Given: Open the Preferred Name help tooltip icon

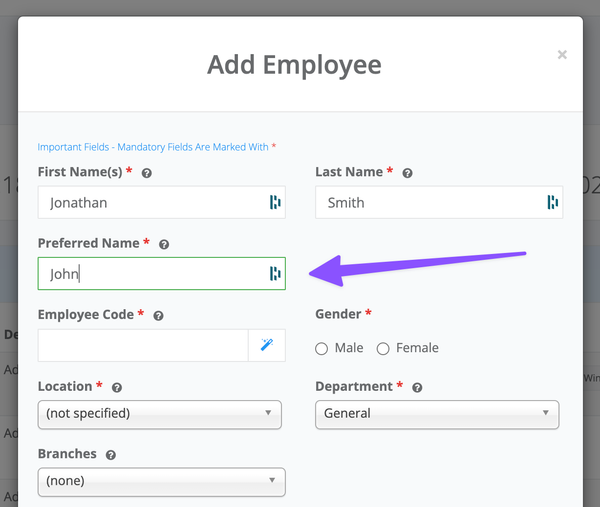Looking at the screenshot, I should 164,244.
